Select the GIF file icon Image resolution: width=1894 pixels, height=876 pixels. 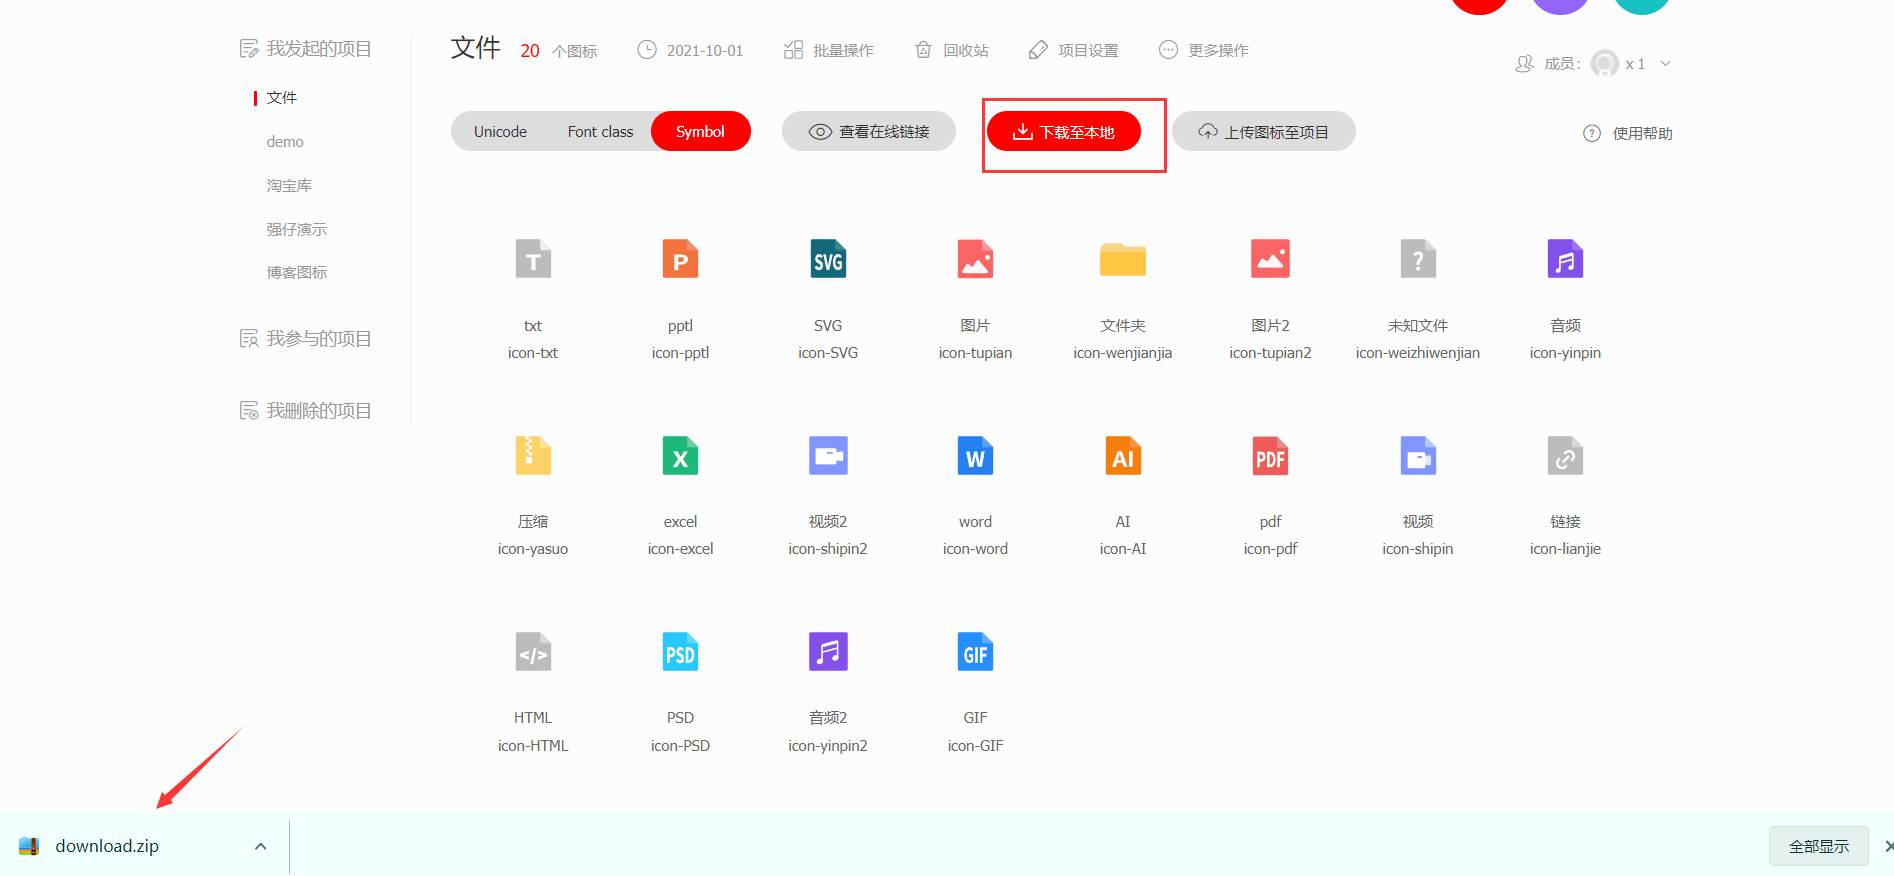[975, 653]
